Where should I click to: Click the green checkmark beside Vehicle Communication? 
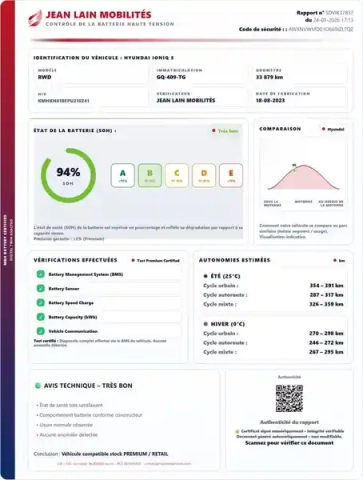[41, 331]
